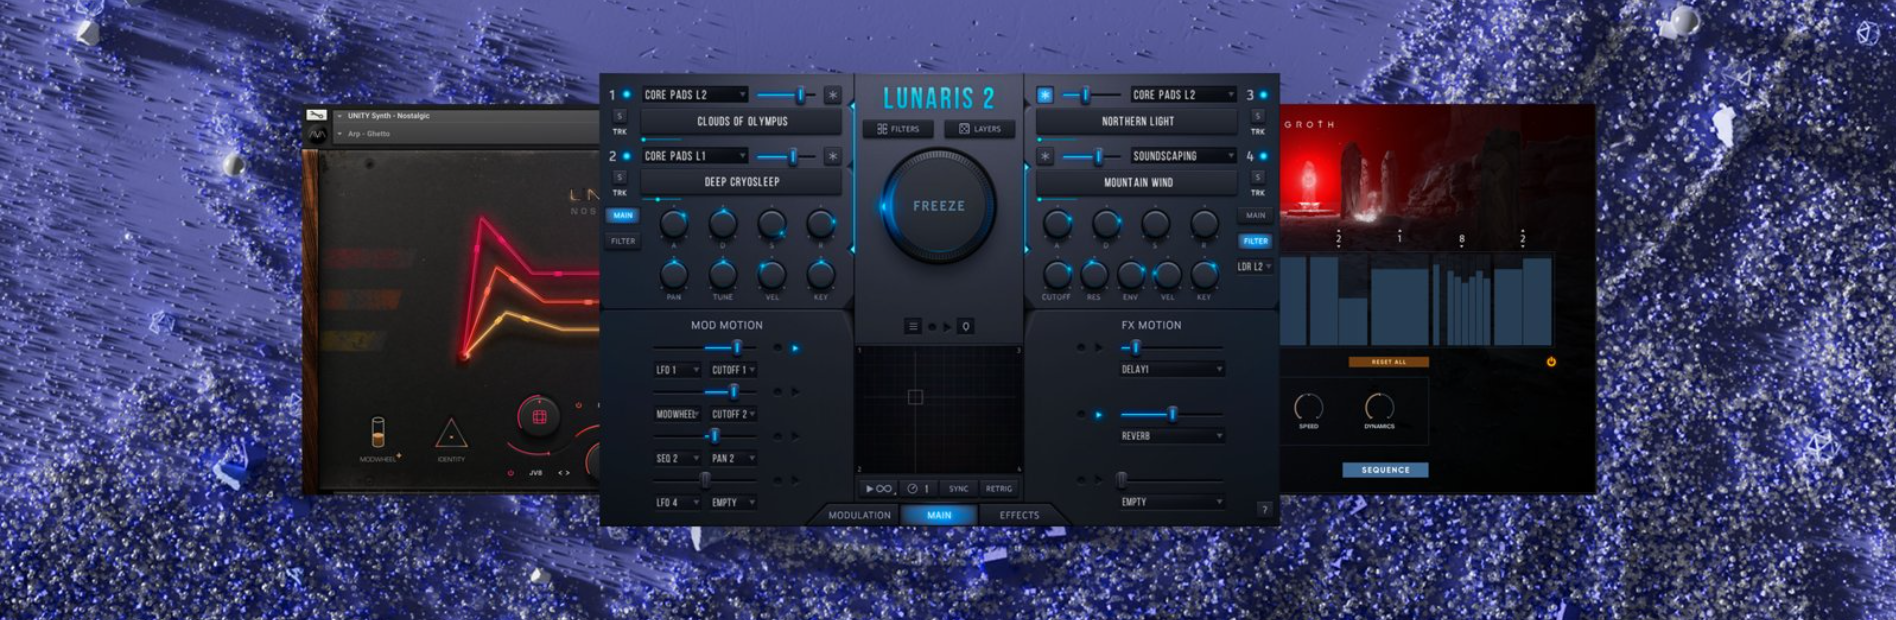Switch to the MODULATION tab
The height and width of the screenshot is (620, 1896).
click(859, 515)
